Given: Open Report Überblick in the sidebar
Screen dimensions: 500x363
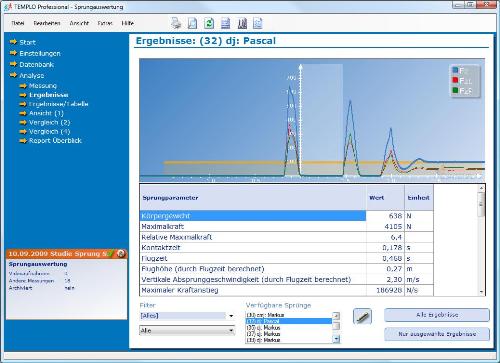Looking at the screenshot, I should 55,140.
